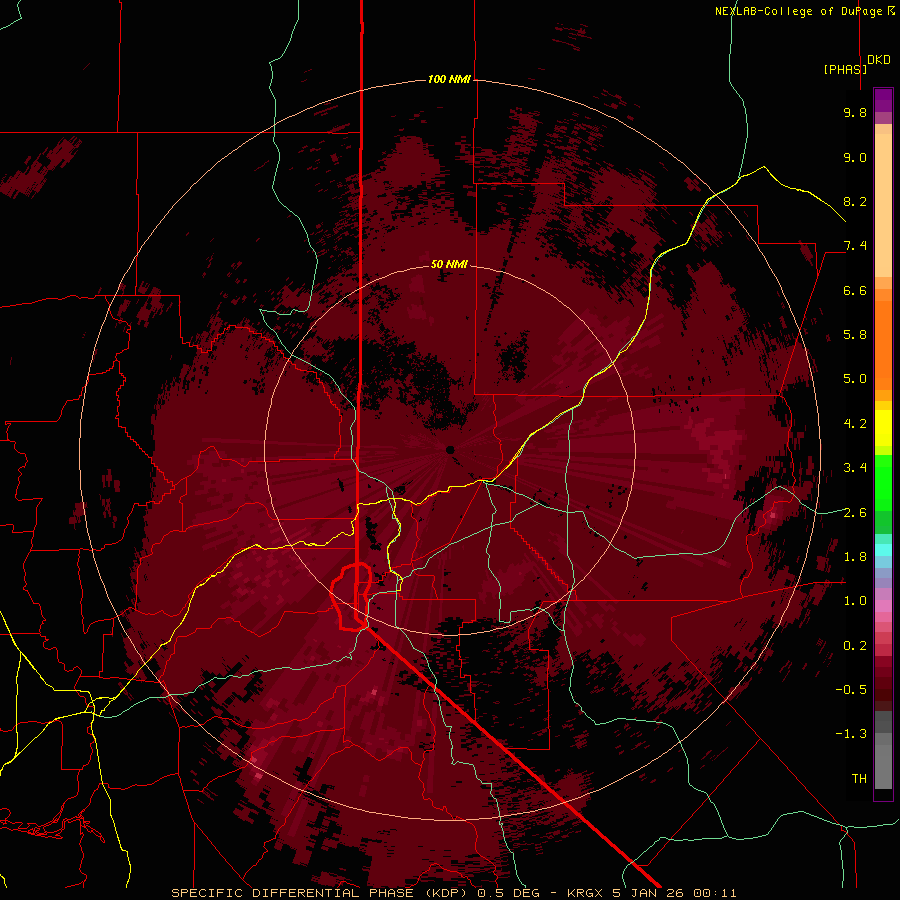Click the KRGX 5 JAN 26 00:11 timestamp caption

click(652, 893)
